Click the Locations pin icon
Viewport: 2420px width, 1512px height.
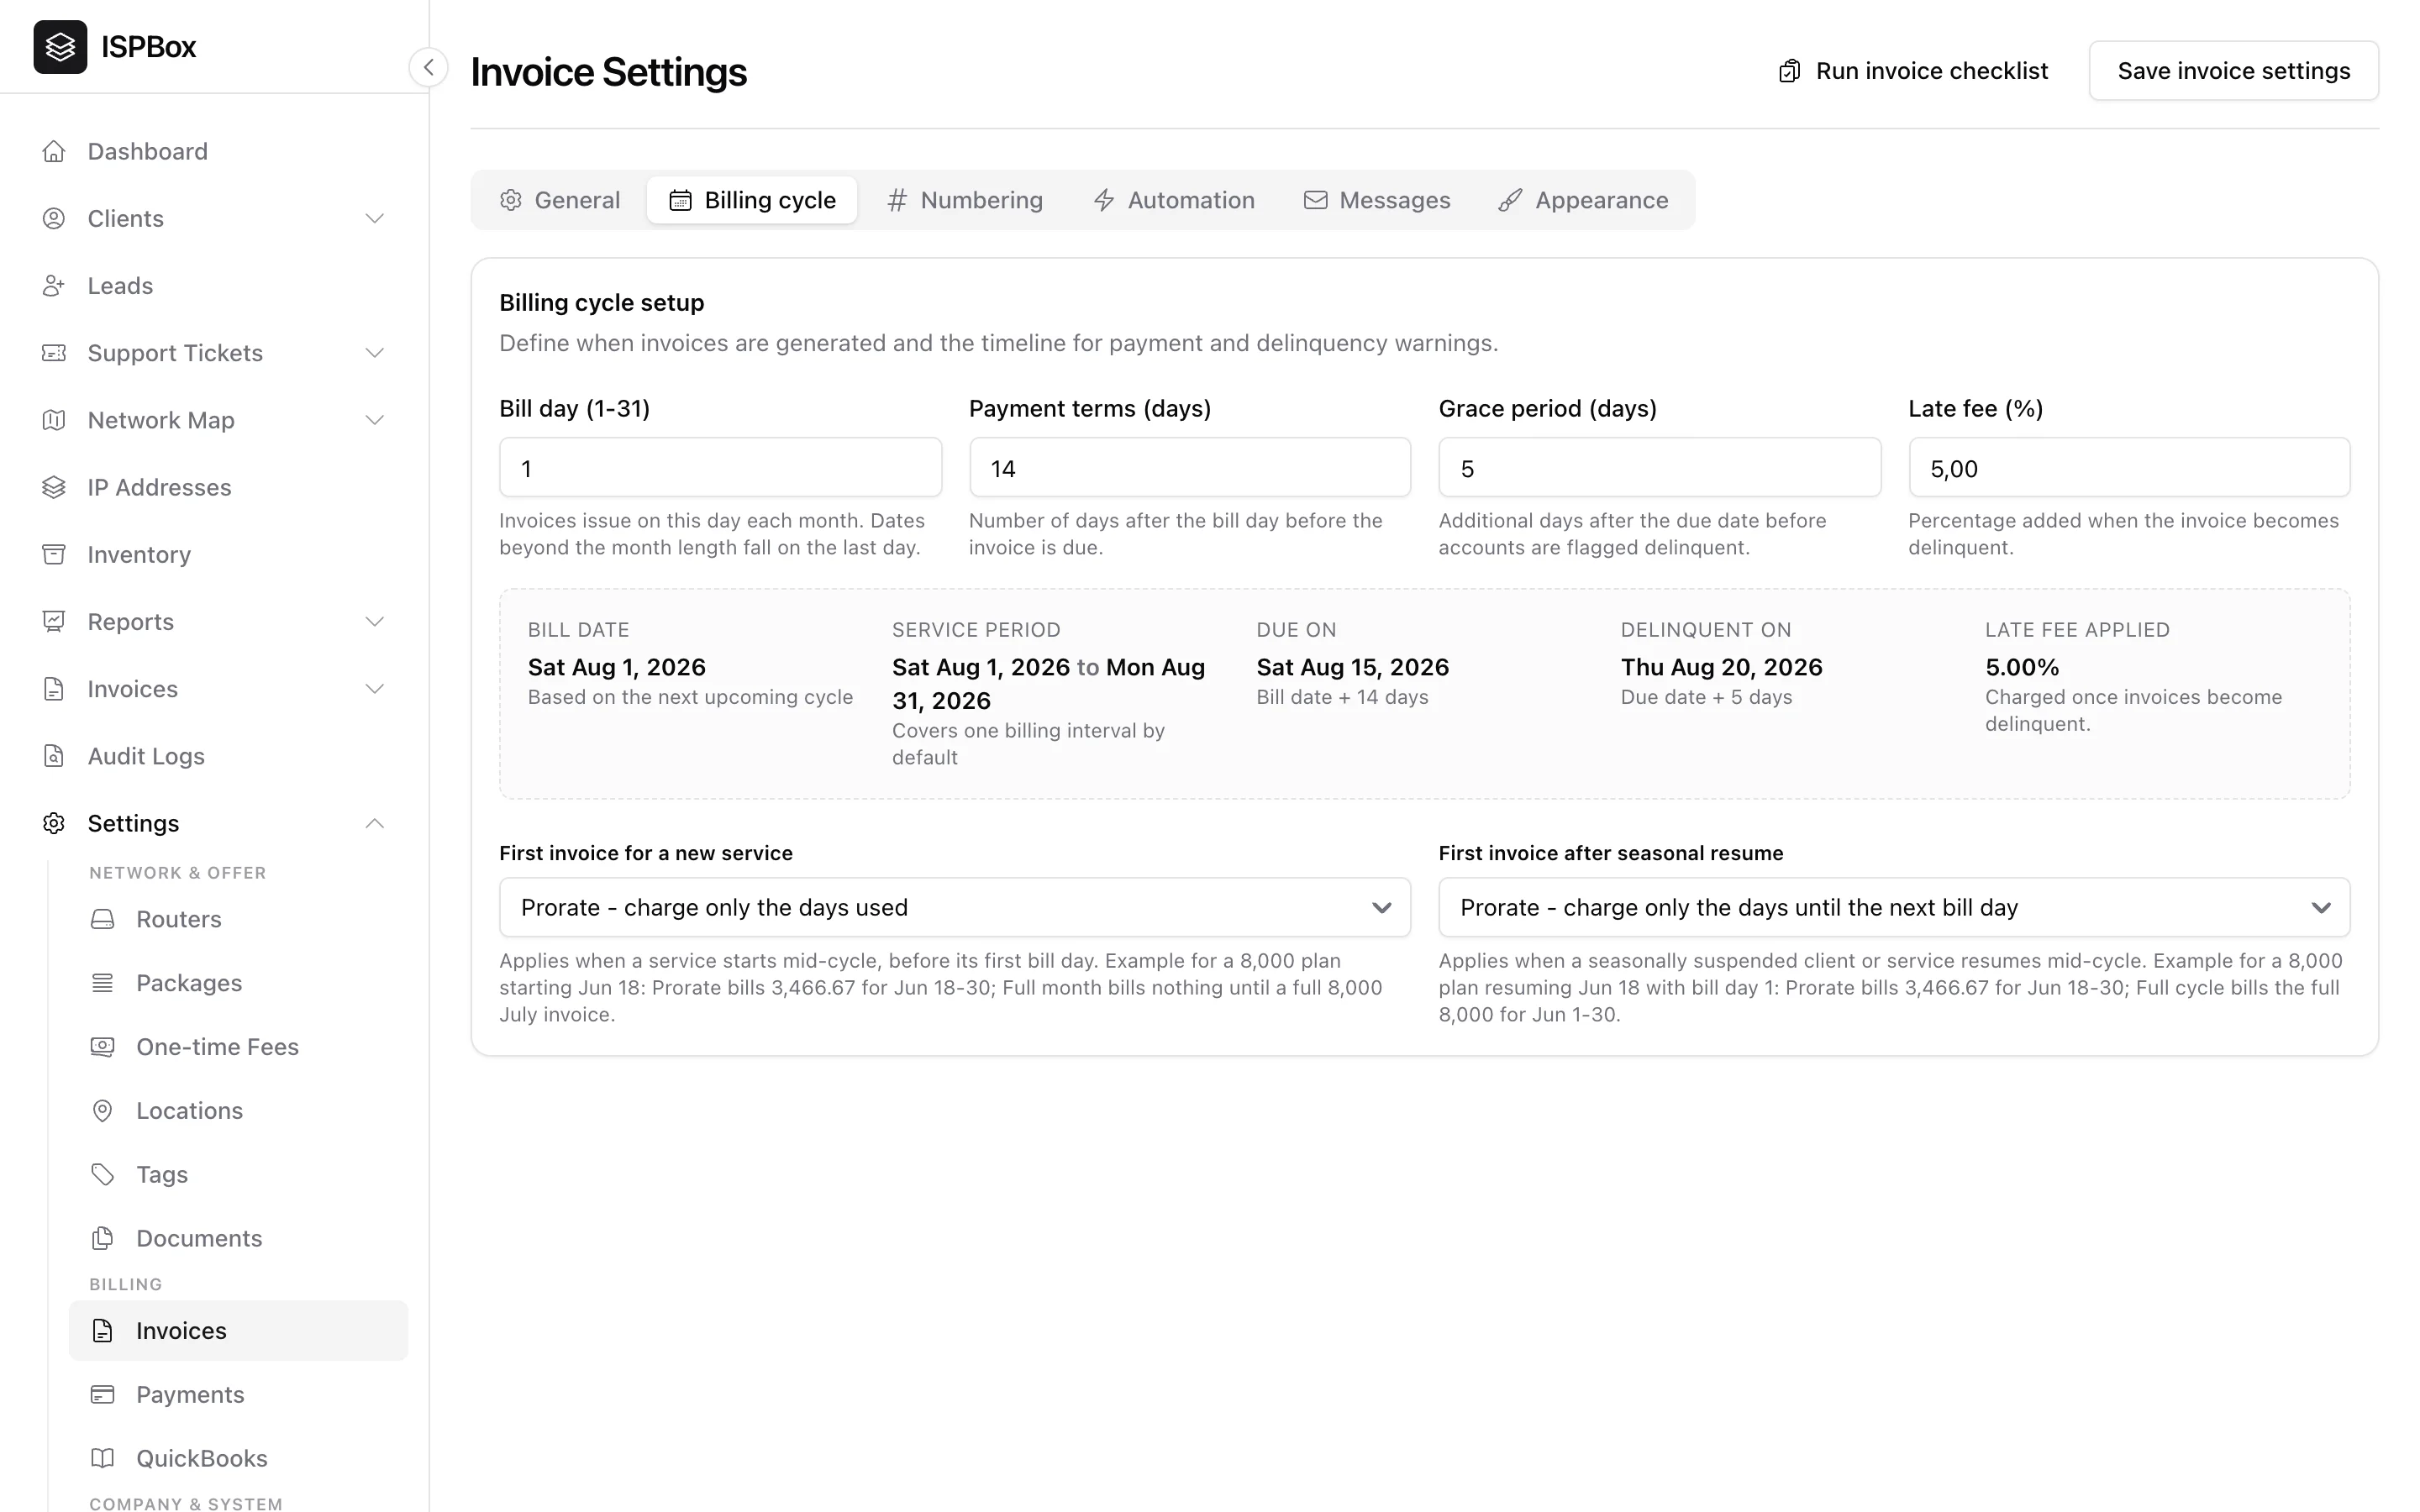[102, 1111]
